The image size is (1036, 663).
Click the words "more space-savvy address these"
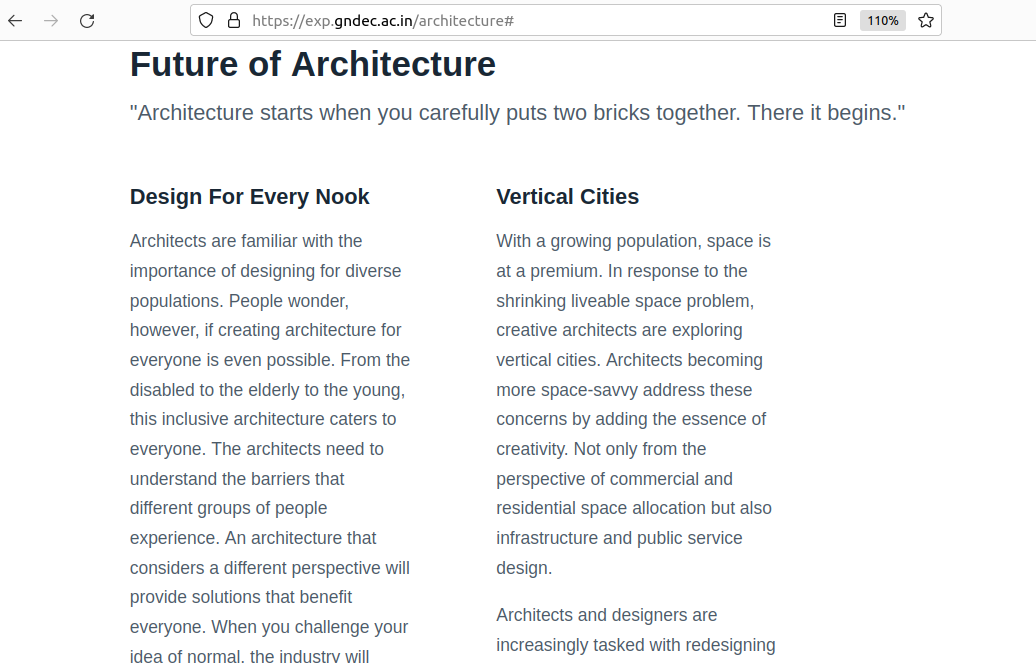click(x=624, y=390)
